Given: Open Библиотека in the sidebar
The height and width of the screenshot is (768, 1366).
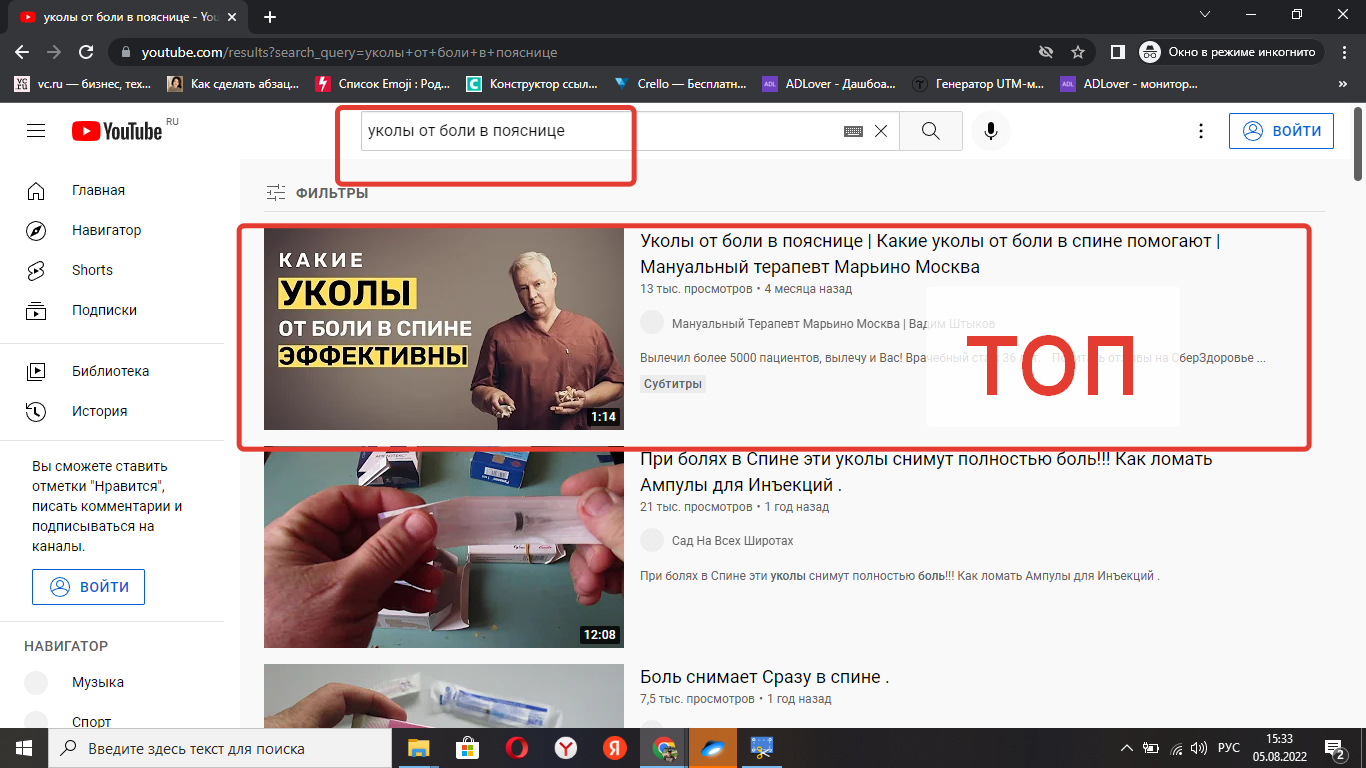Looking at the screenshot, I should [112, 371].
